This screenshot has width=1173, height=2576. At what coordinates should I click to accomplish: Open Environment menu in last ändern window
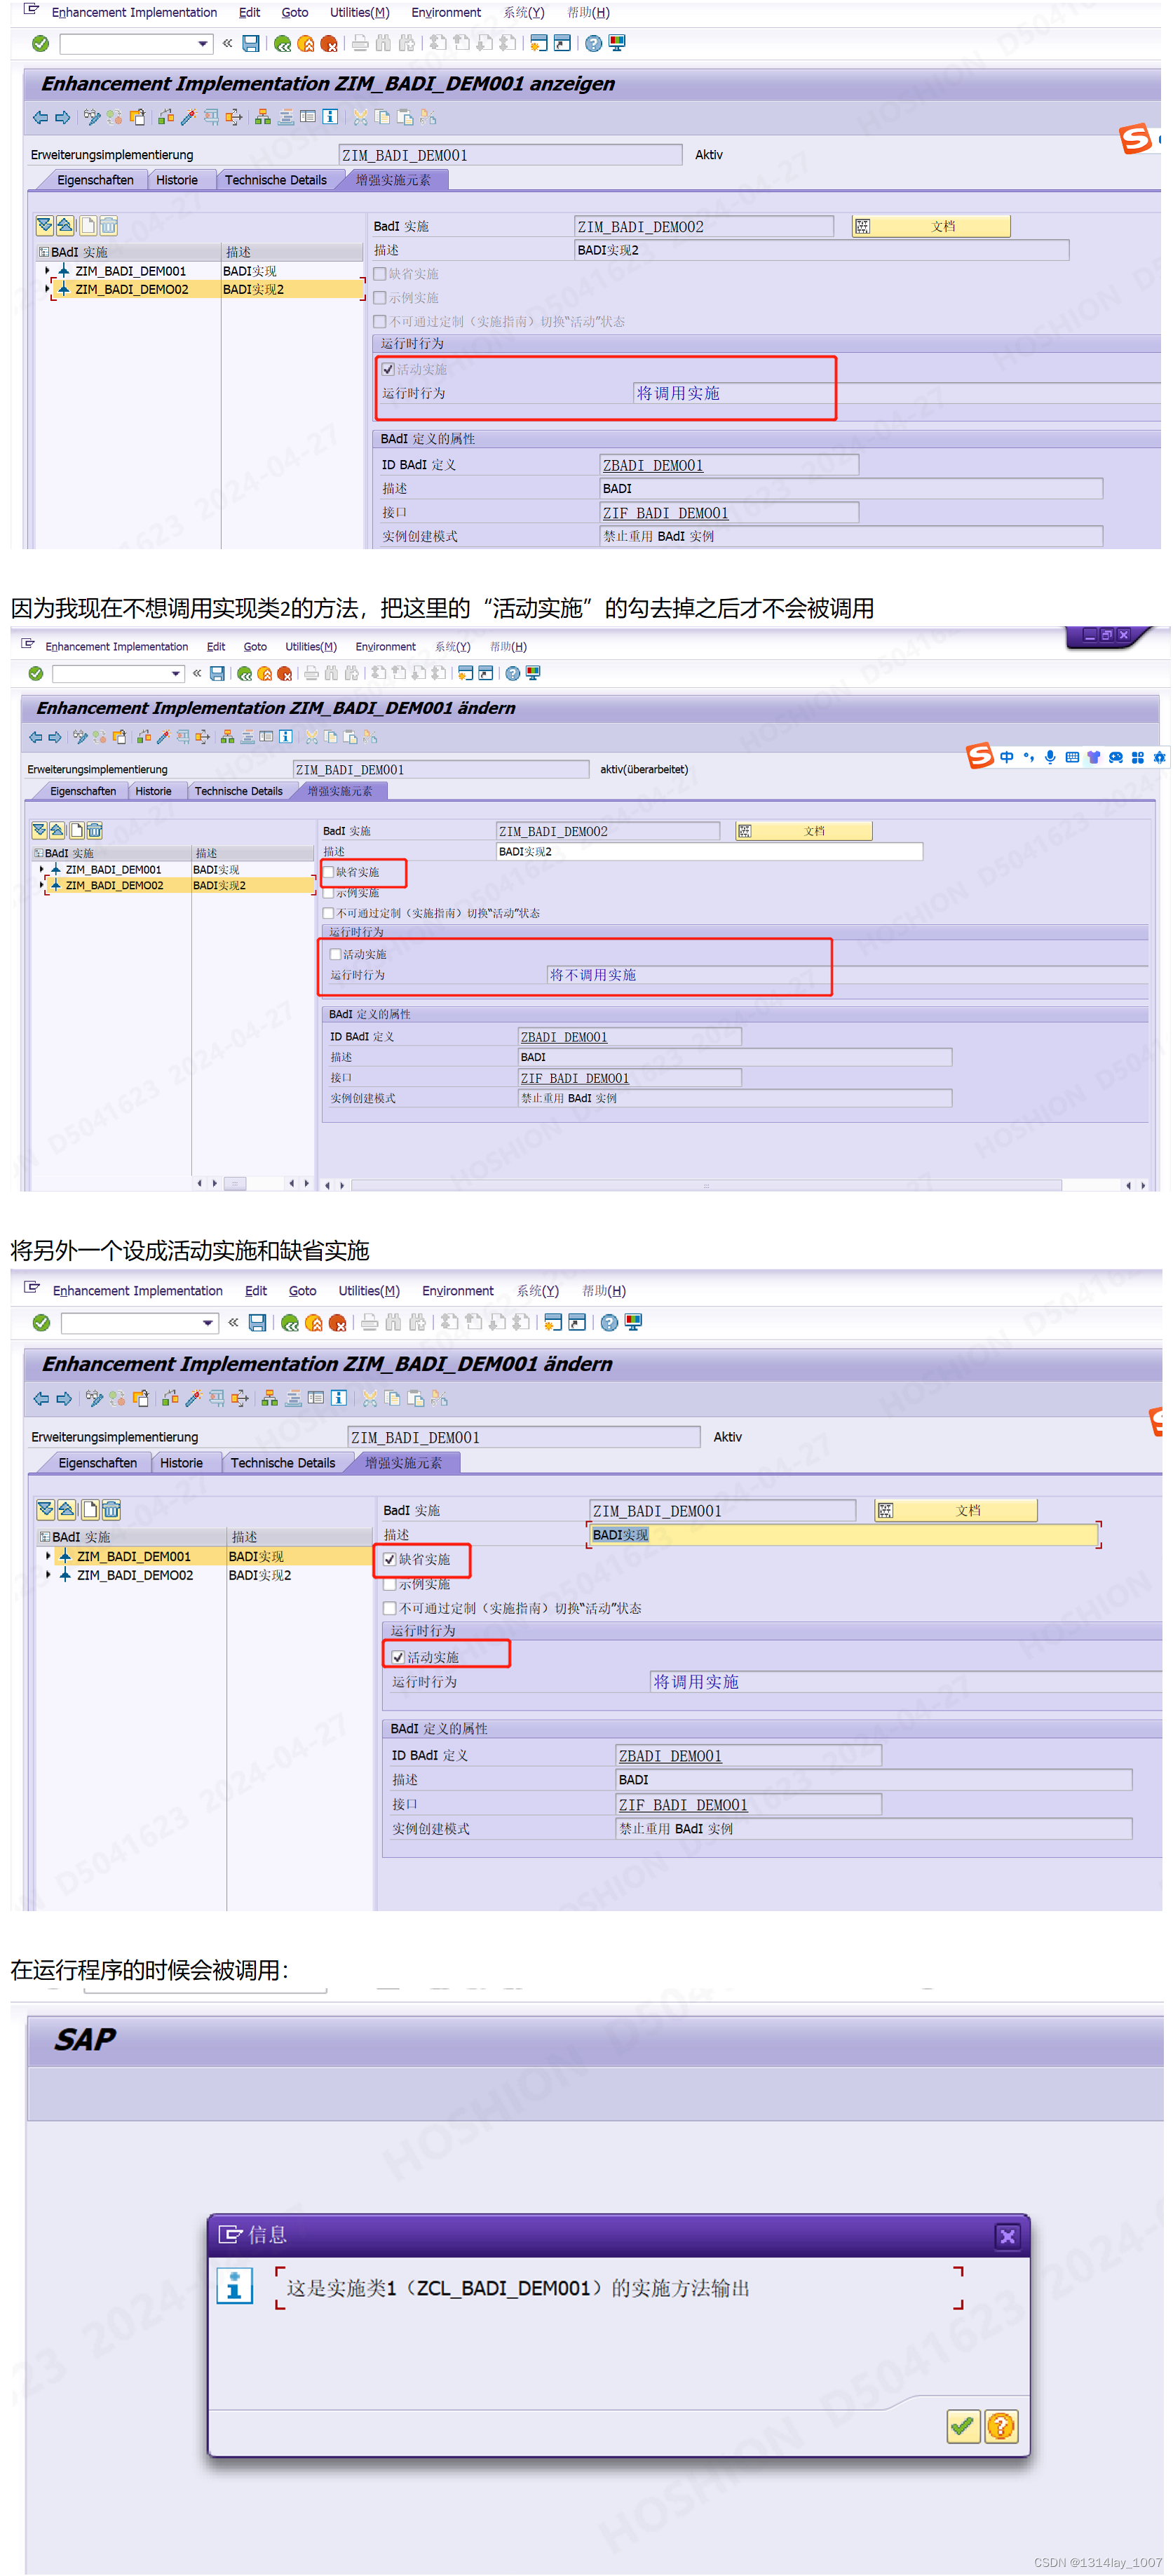458,1292
